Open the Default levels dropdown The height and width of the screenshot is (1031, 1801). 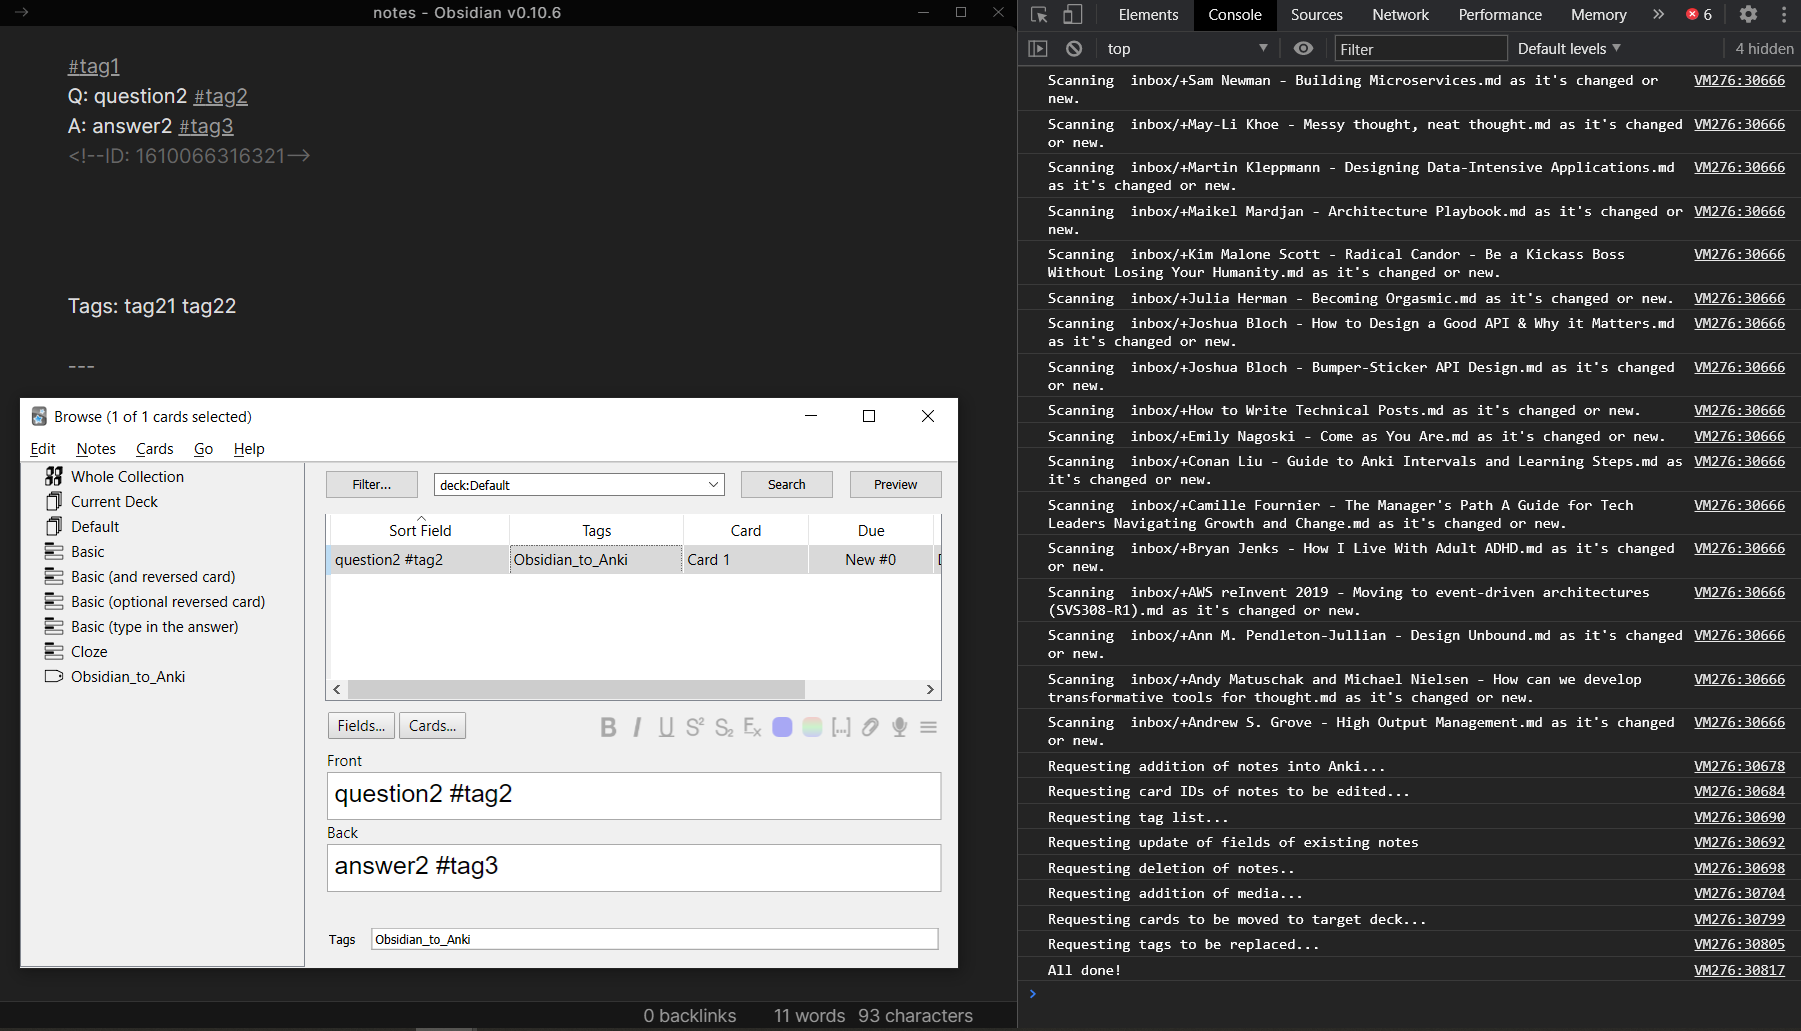(1568, 48)
